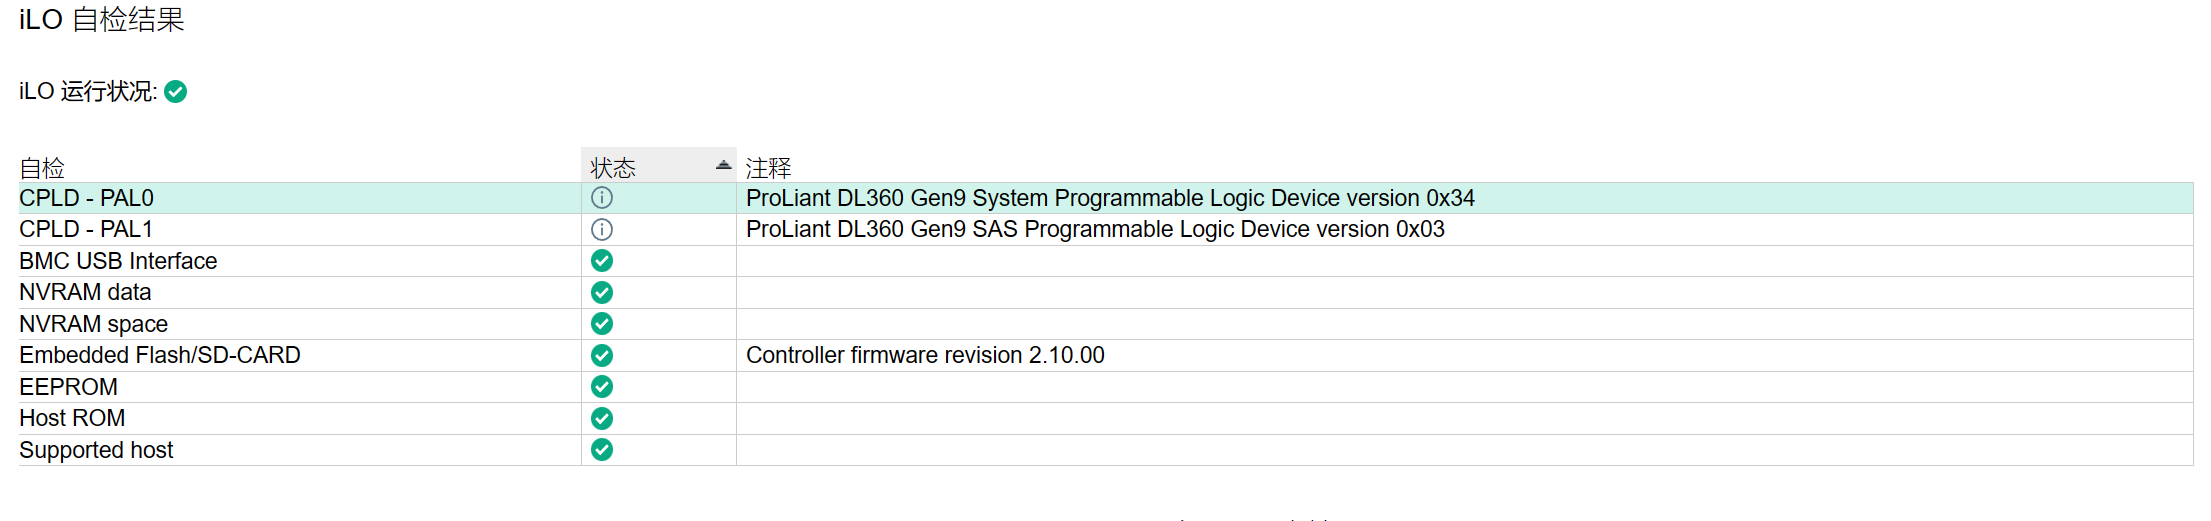Click the NVRAM data status check icon
The height and width of the screenshot is (521, 2211).
[602, 293]
